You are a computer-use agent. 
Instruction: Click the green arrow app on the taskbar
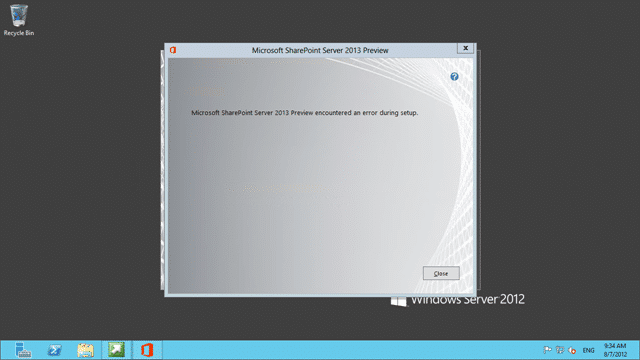coord(116,350)
